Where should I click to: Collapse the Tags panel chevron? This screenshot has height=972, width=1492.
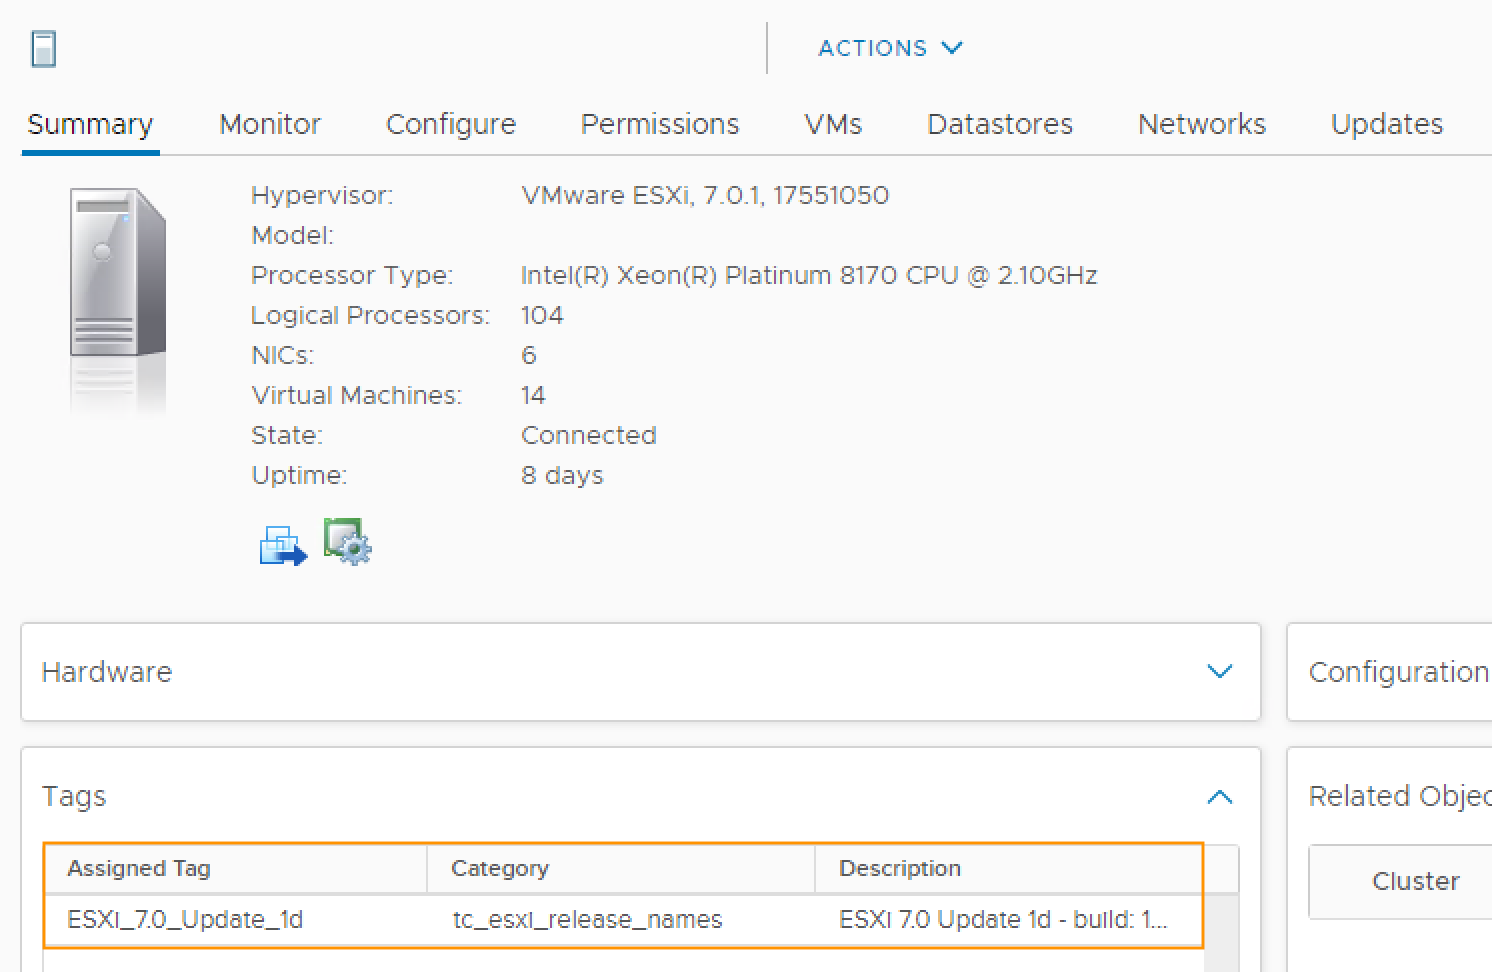tap(1219, 797)
